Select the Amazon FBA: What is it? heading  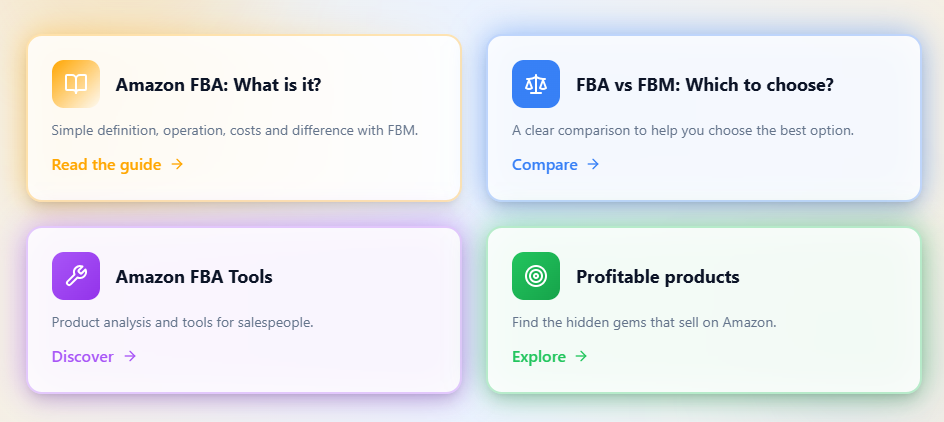tap(218, 85)
